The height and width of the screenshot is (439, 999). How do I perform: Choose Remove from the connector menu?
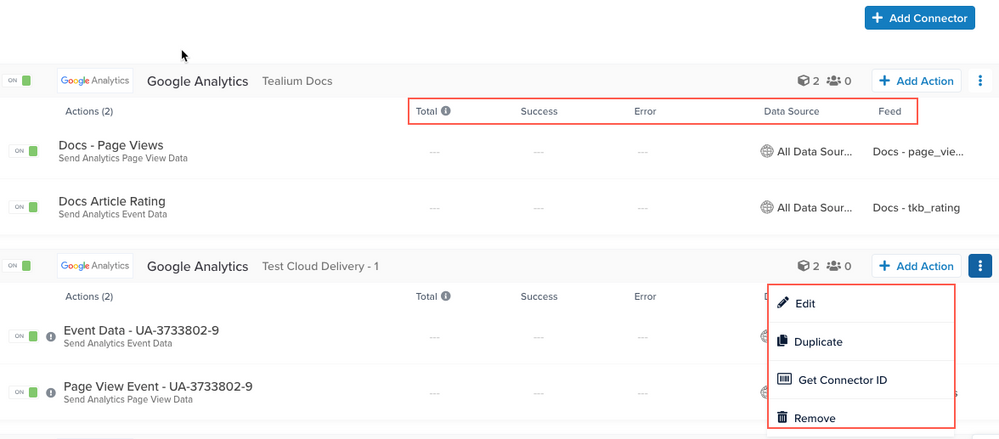pos(814,418)
